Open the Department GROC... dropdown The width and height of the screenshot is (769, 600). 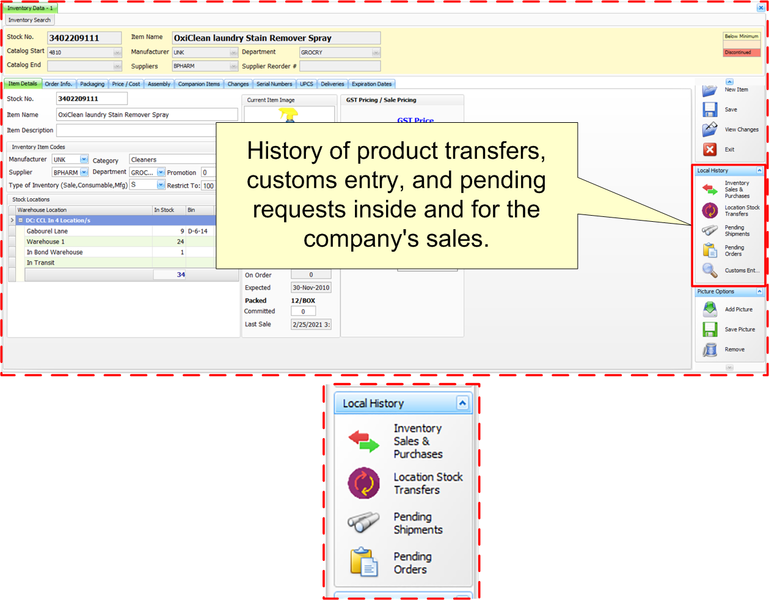click(x=160, y=172)
